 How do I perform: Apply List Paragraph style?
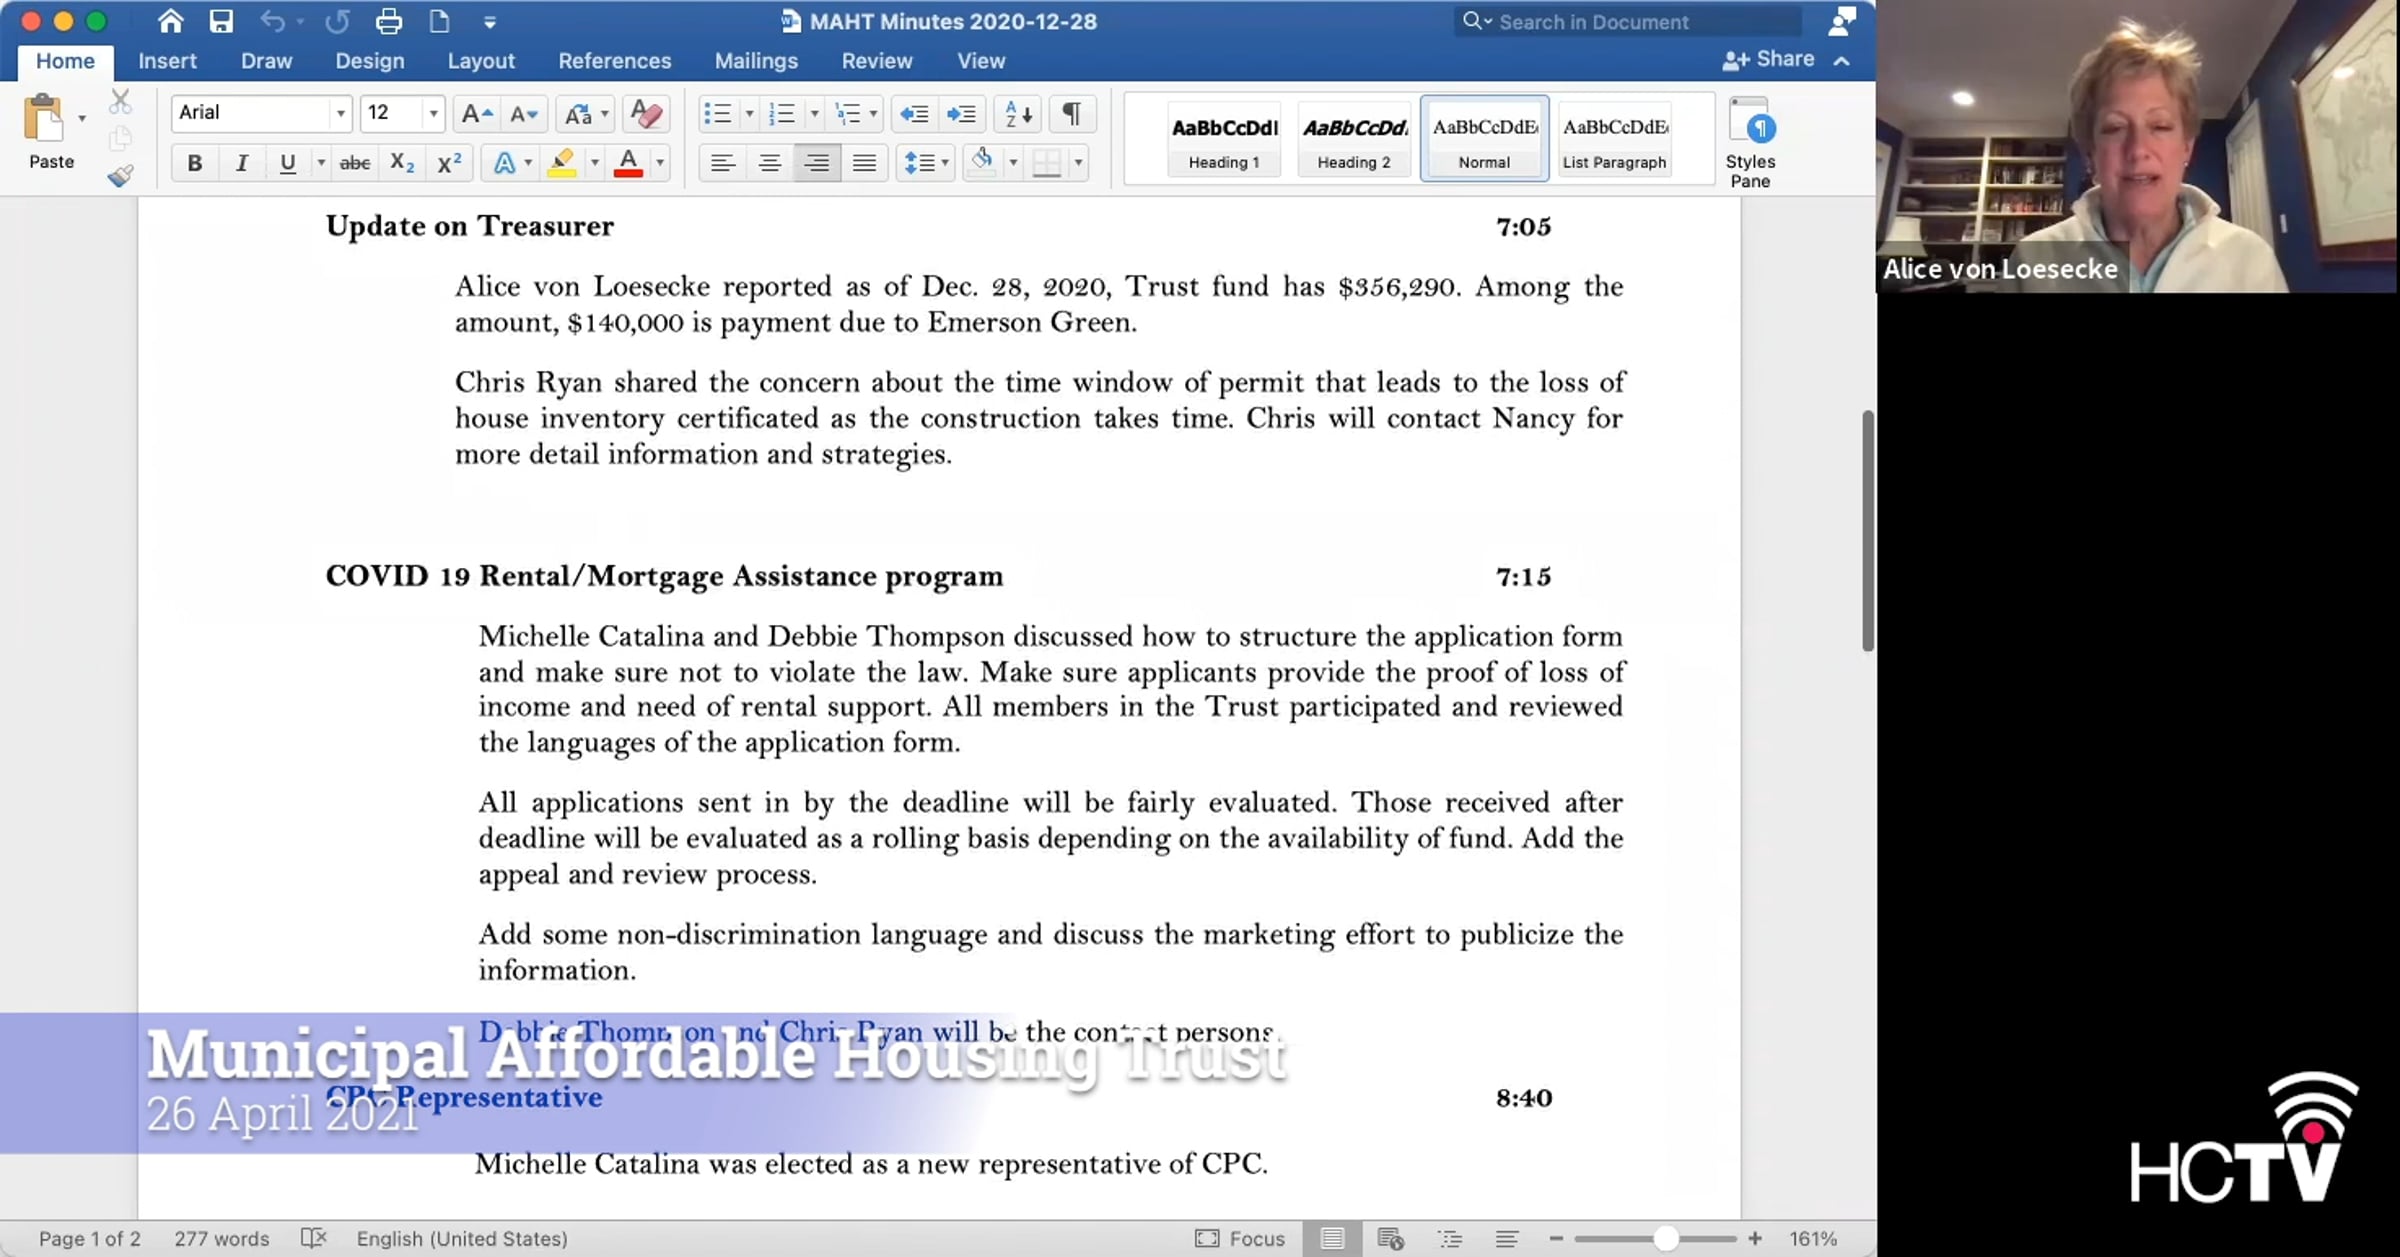(x=1614, y=140)
